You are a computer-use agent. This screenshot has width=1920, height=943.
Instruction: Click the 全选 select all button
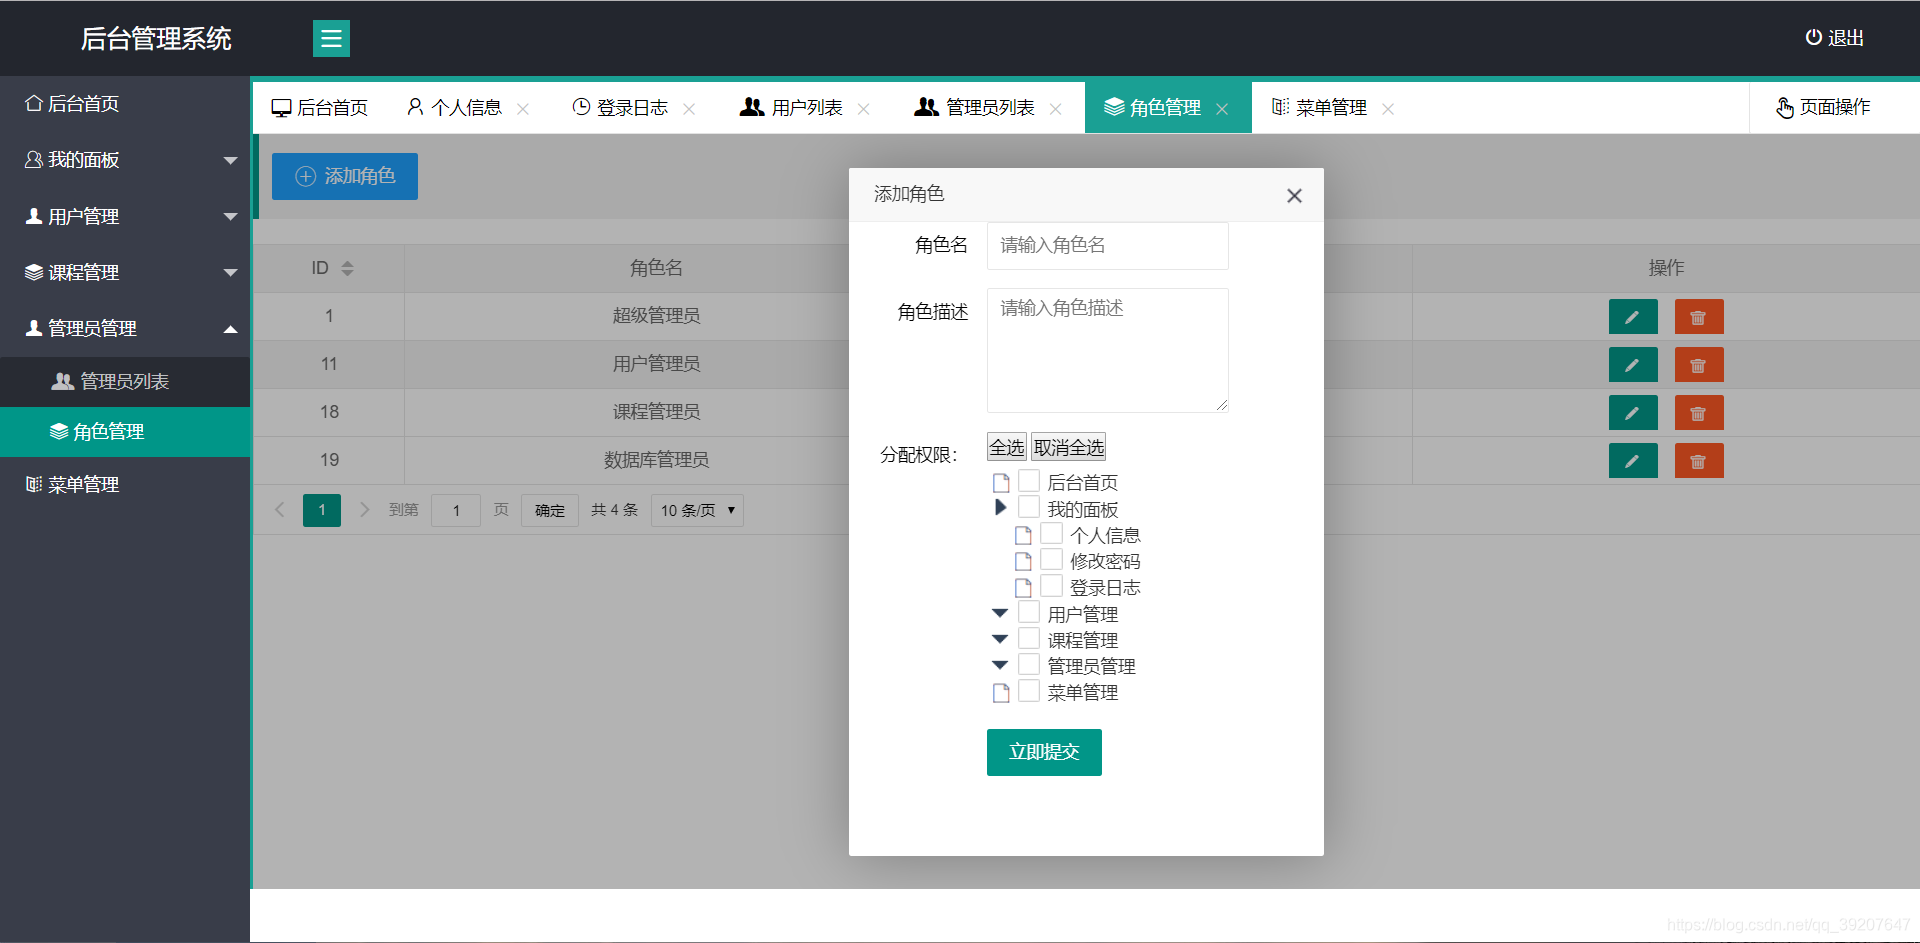pyautogui.click(x=1007, y=447)
